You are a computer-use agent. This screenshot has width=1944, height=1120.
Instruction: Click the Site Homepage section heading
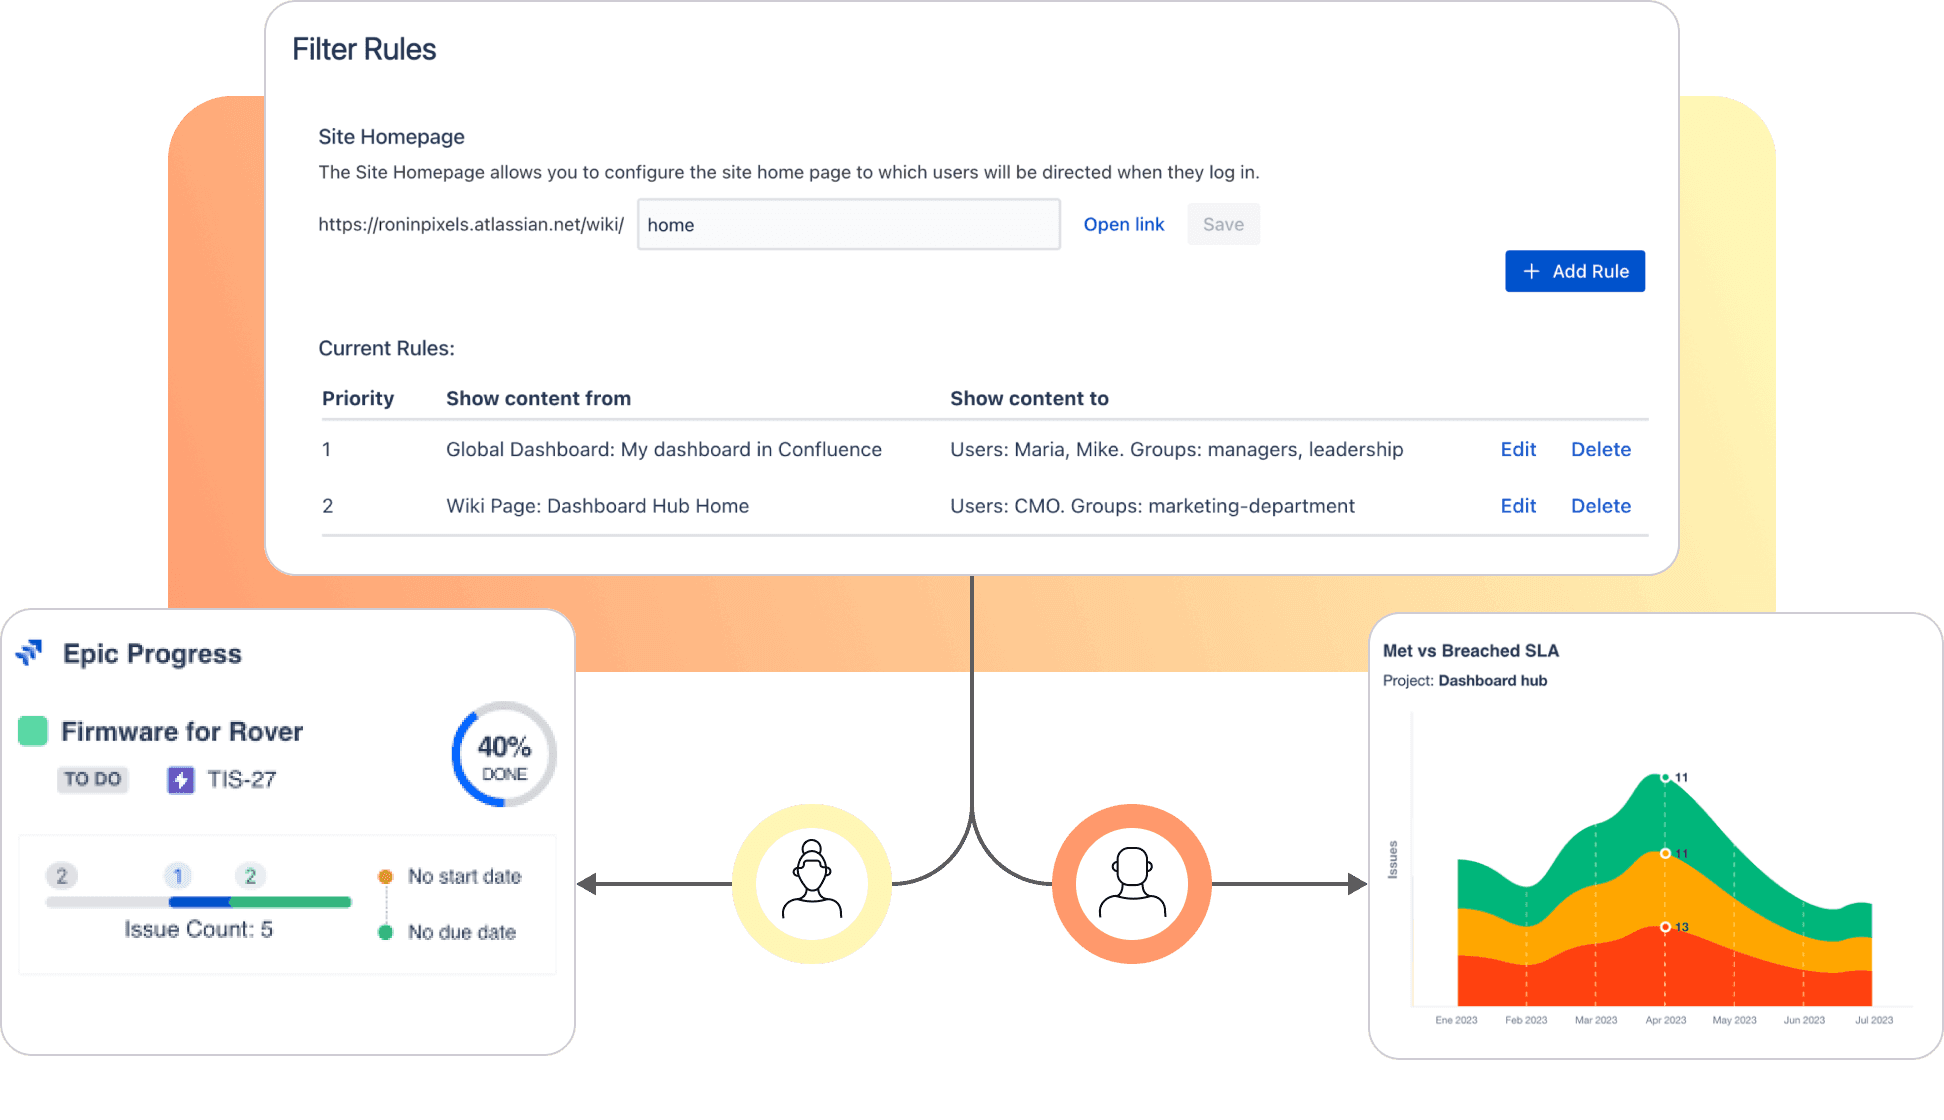coord(391,136)
